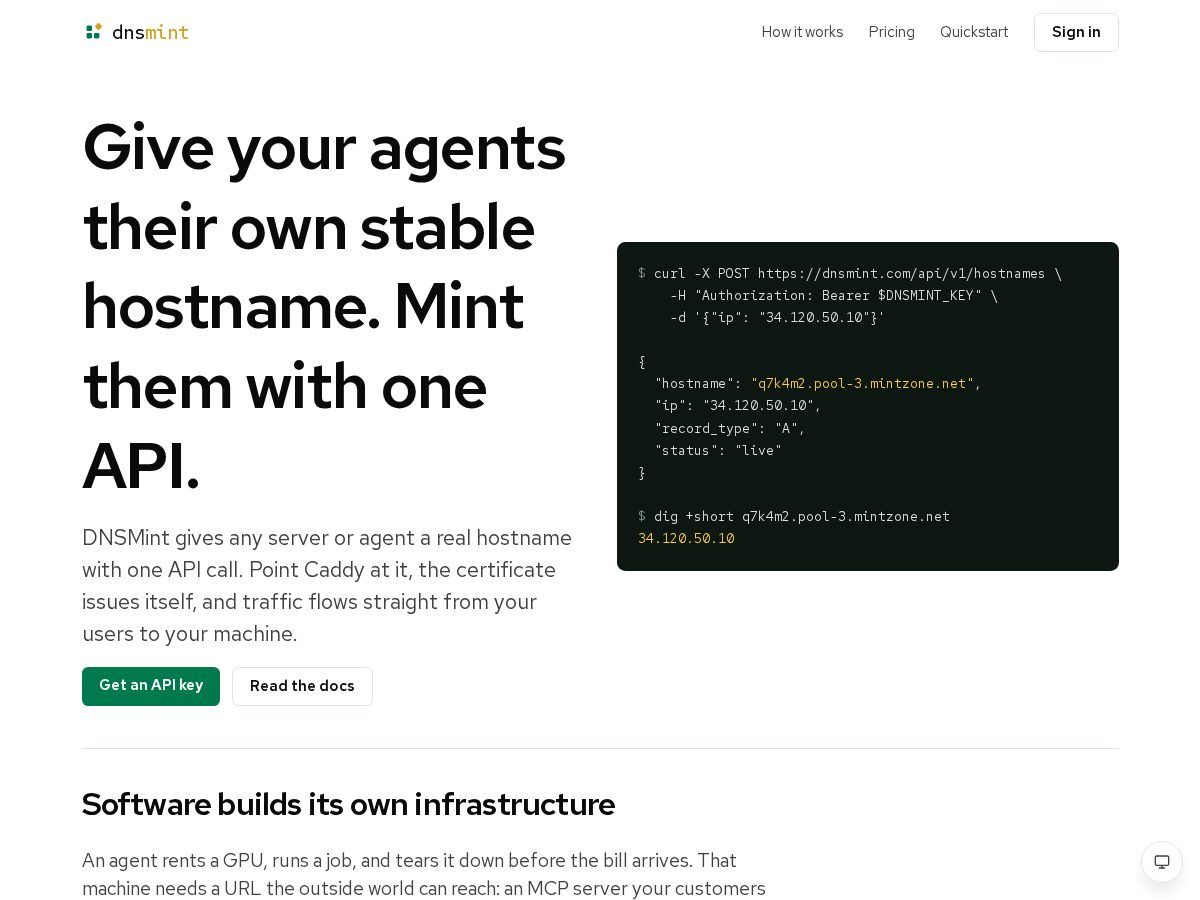Open the Quickstart guide link
The height and width of the screenshot is (900, 1200).
click(973, 32)
